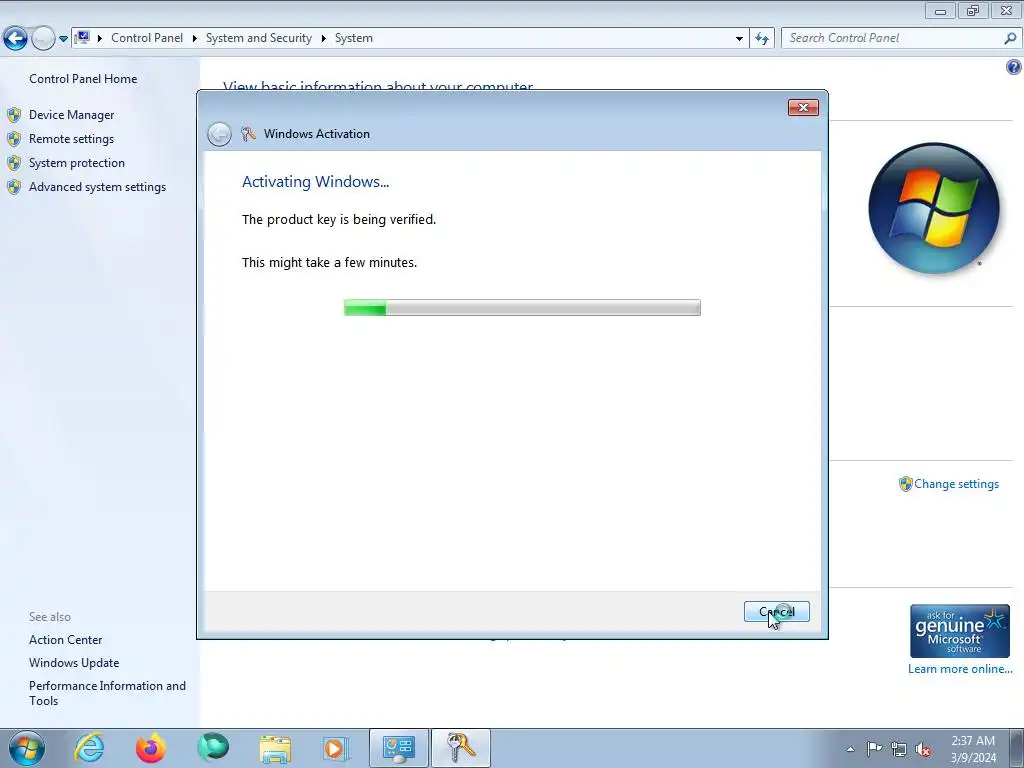Click the computer icon in address bar
Screen dimensions: 1024x768
point(82,38)
